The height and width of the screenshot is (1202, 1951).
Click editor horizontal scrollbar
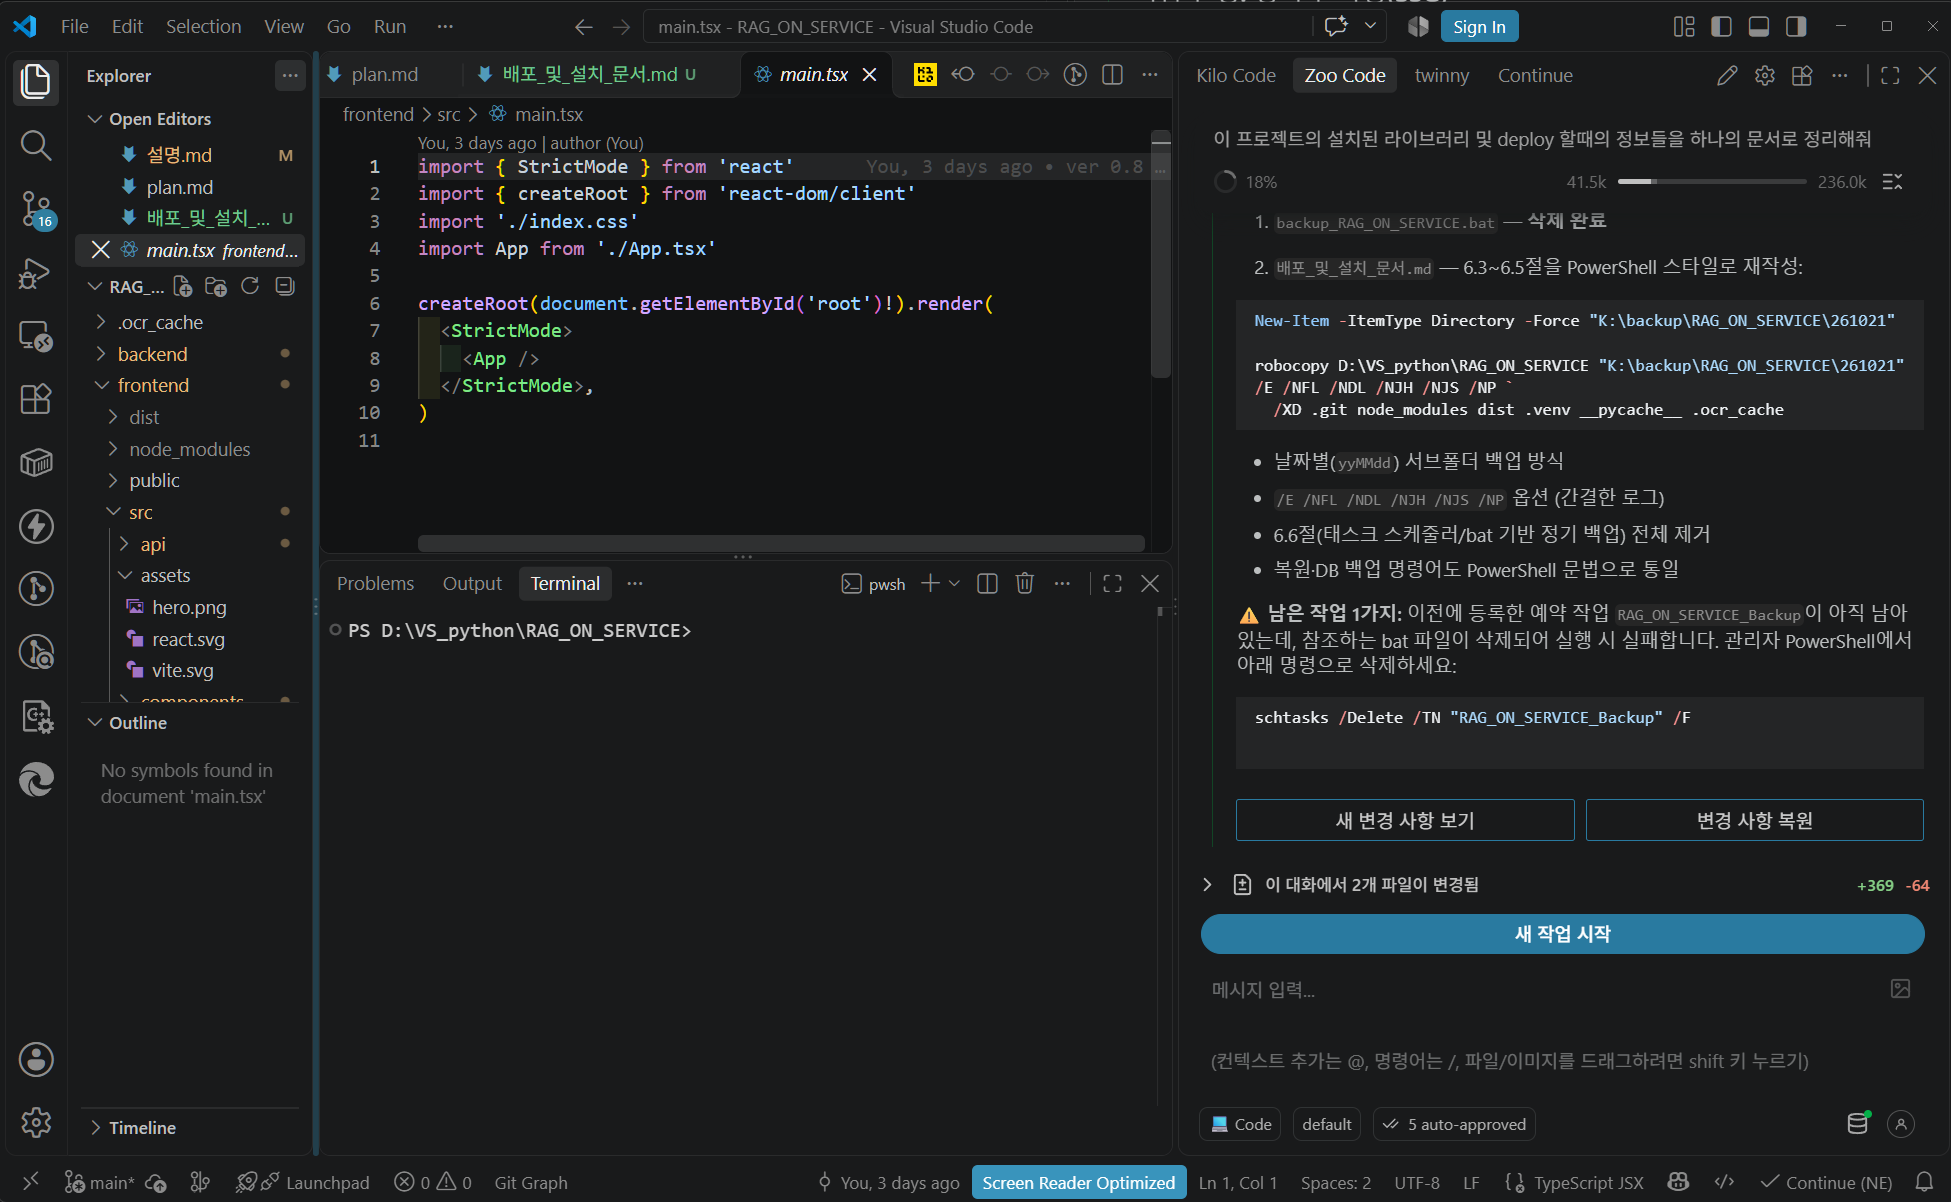(780, 543)
